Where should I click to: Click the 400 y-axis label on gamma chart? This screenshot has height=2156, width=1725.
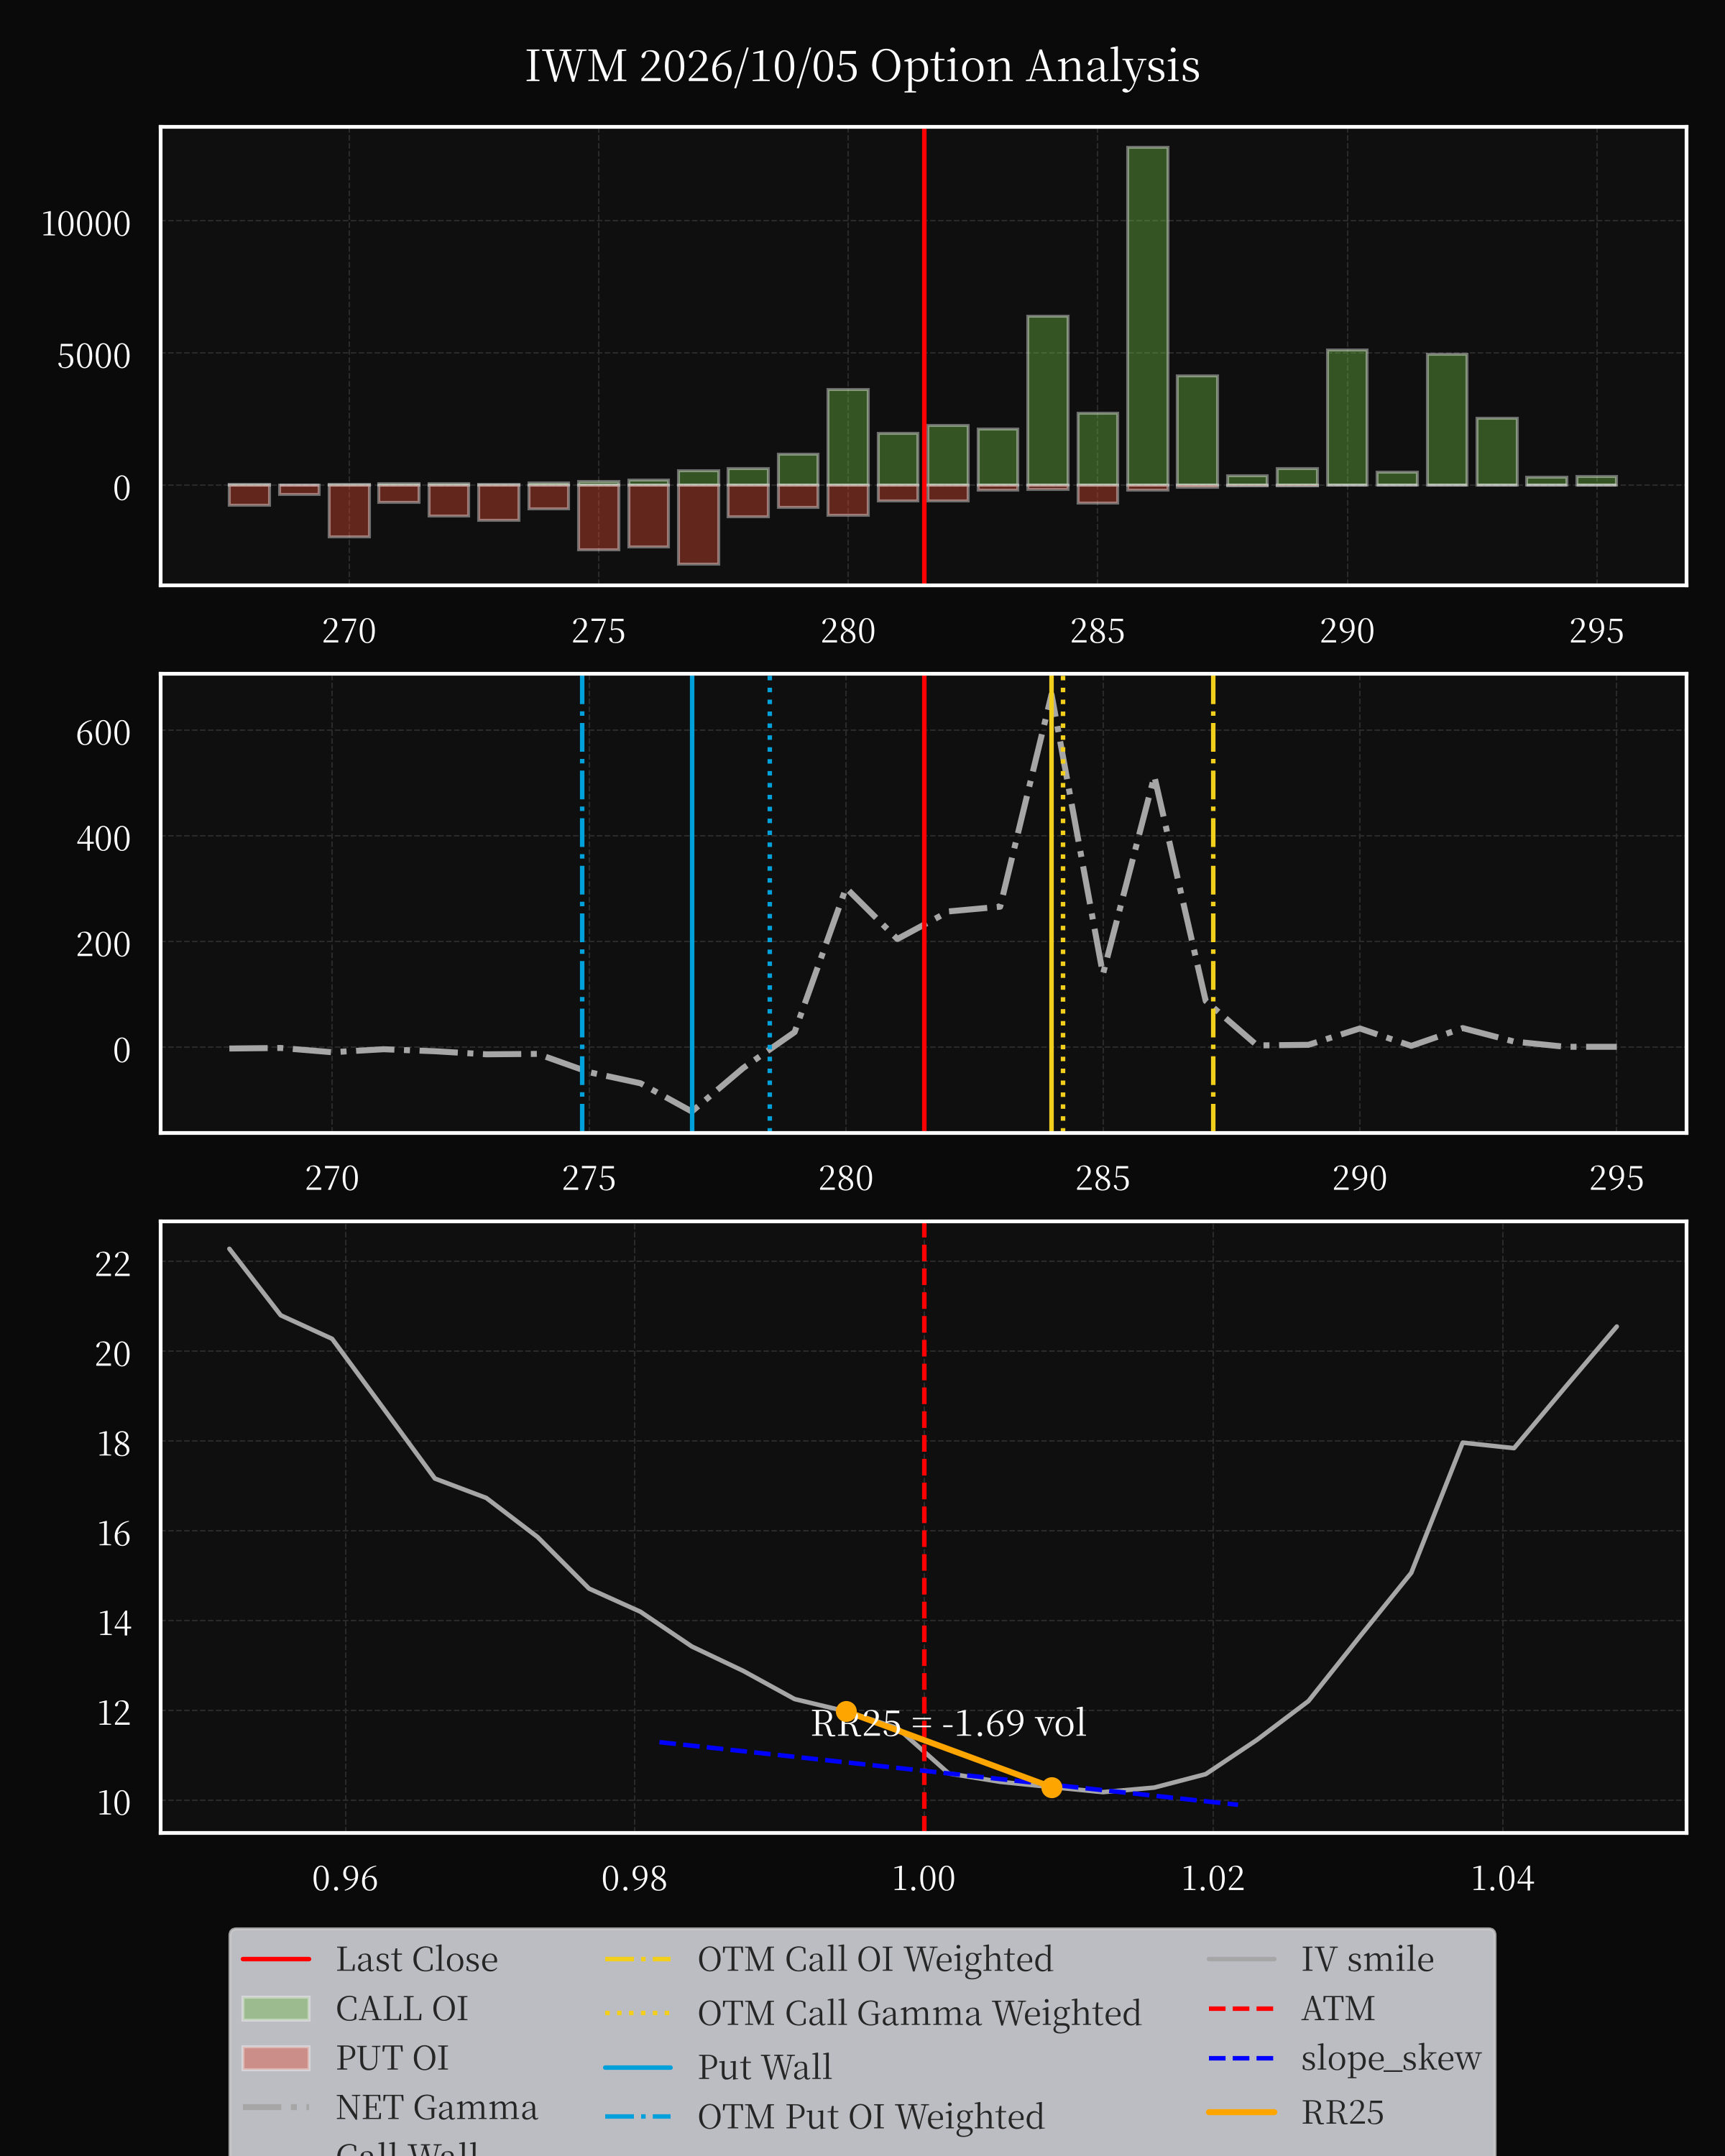tap(103, 838)
